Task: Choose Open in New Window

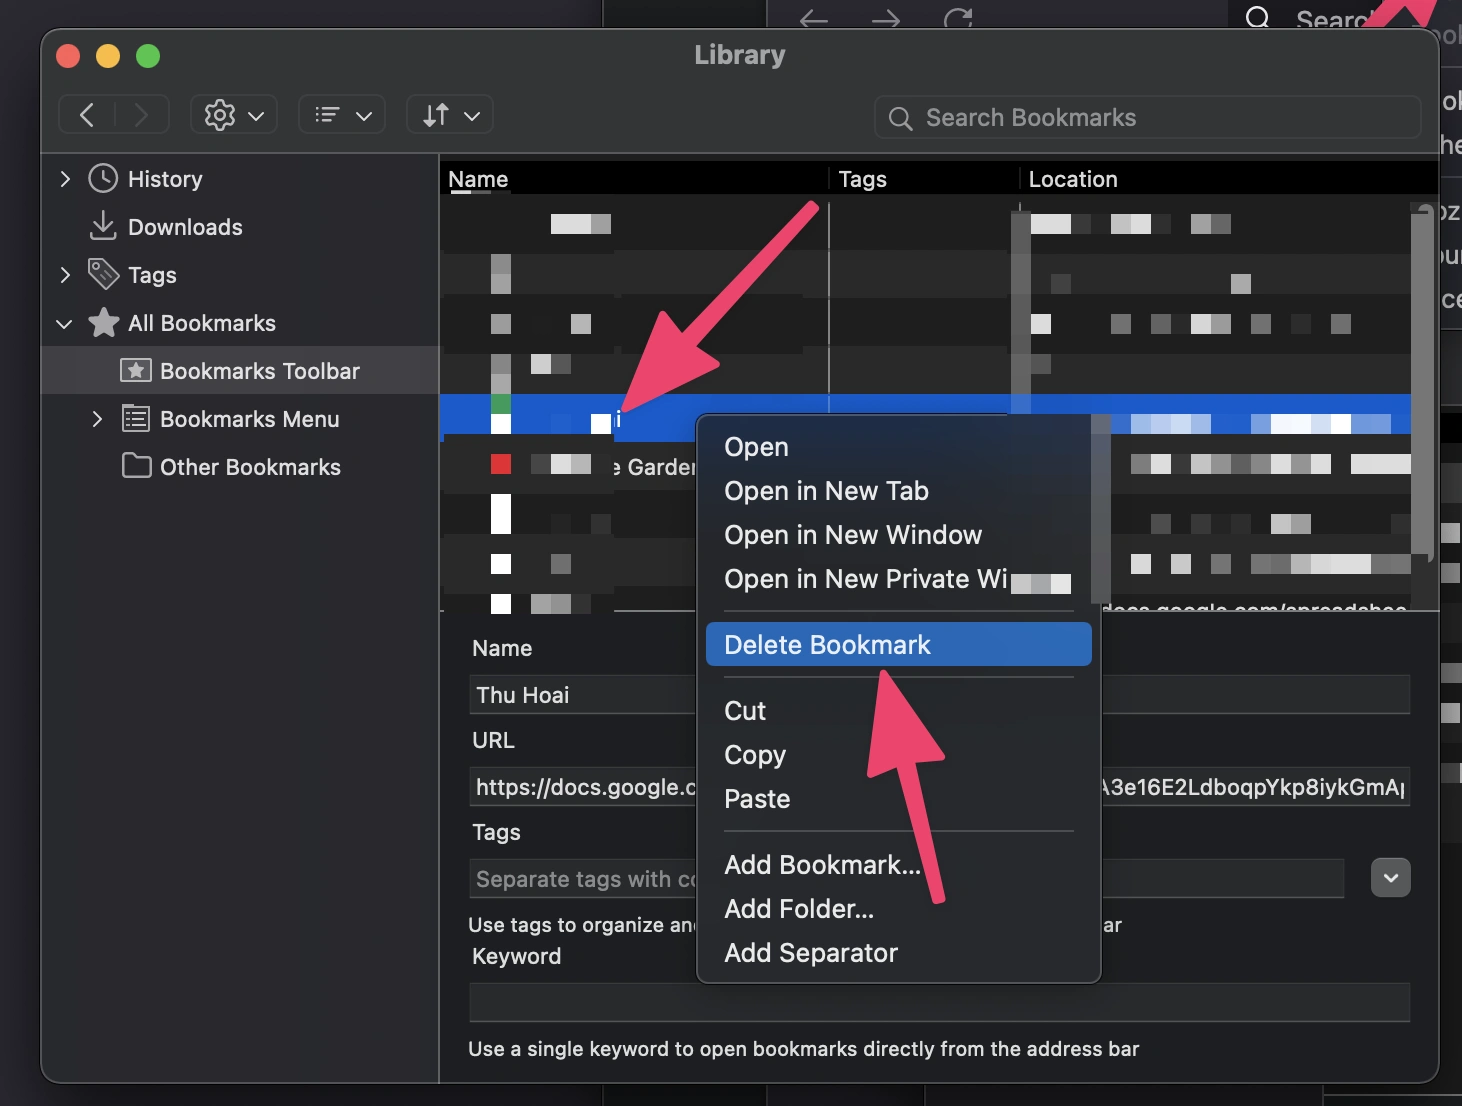Action: (x=898, y=535)
